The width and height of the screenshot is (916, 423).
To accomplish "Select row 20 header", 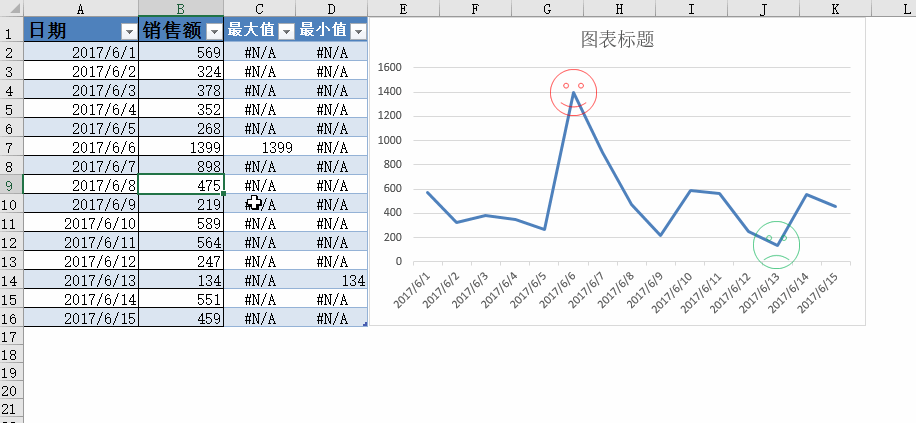I will click(x=11, y=391).
